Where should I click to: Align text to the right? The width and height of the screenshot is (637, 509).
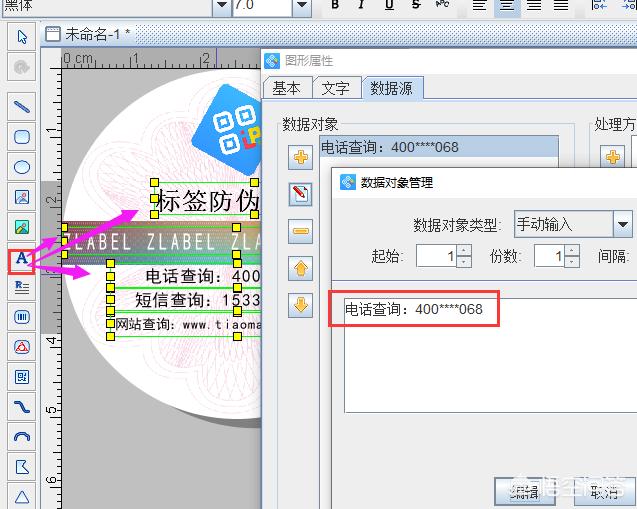[534, 6]
